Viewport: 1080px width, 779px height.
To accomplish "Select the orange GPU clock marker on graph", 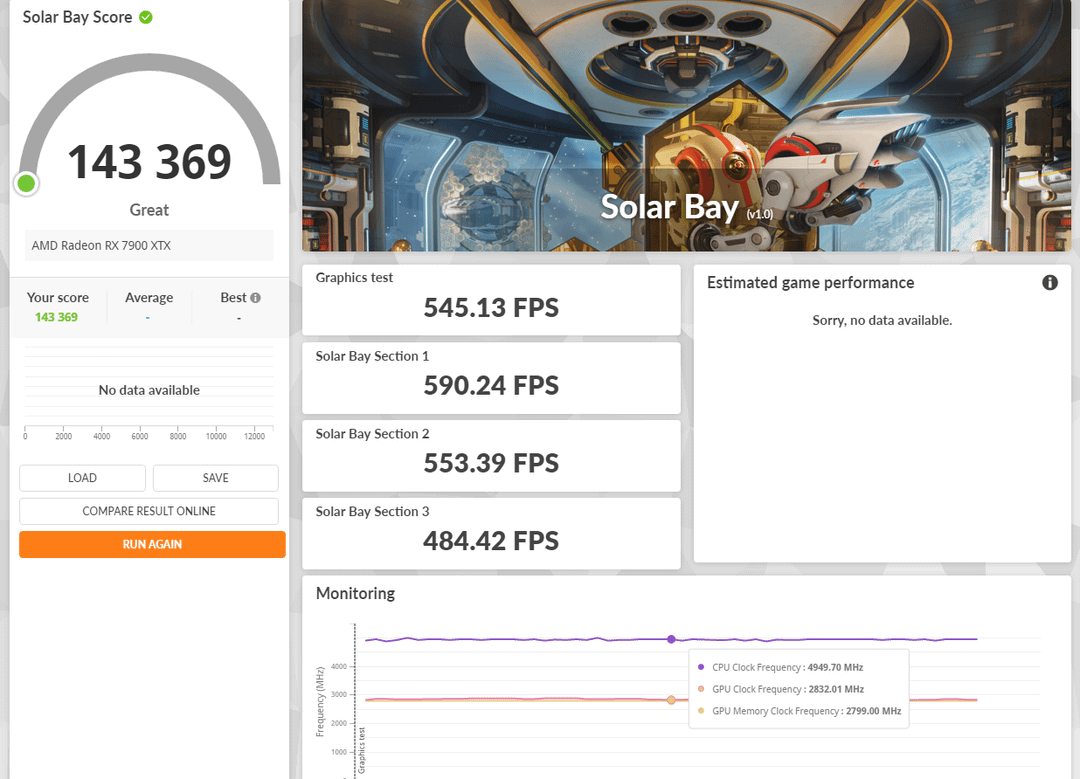I will click(x=671, y=700).
